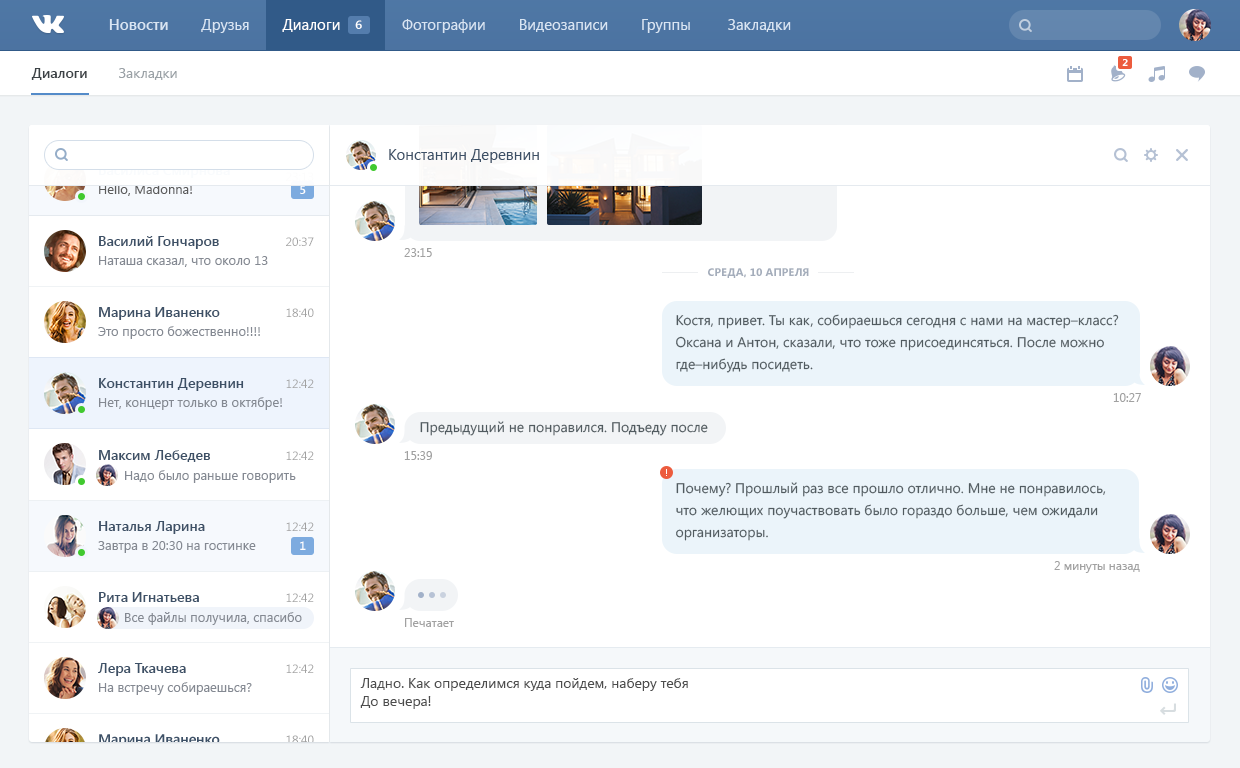Open Диалоги in top navigation
The width and height of the screenshot is (1240, 768).
point(325,25)
